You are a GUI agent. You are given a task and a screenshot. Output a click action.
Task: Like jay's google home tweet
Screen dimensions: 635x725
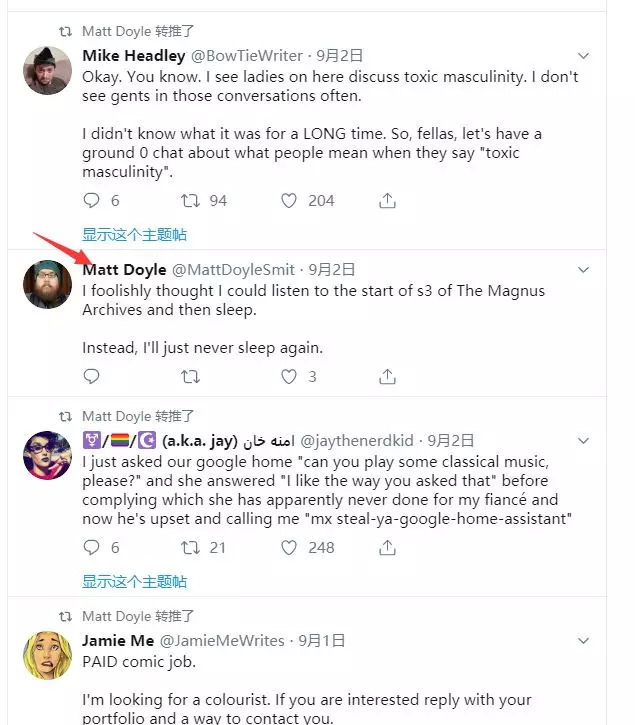coord(289,547)
